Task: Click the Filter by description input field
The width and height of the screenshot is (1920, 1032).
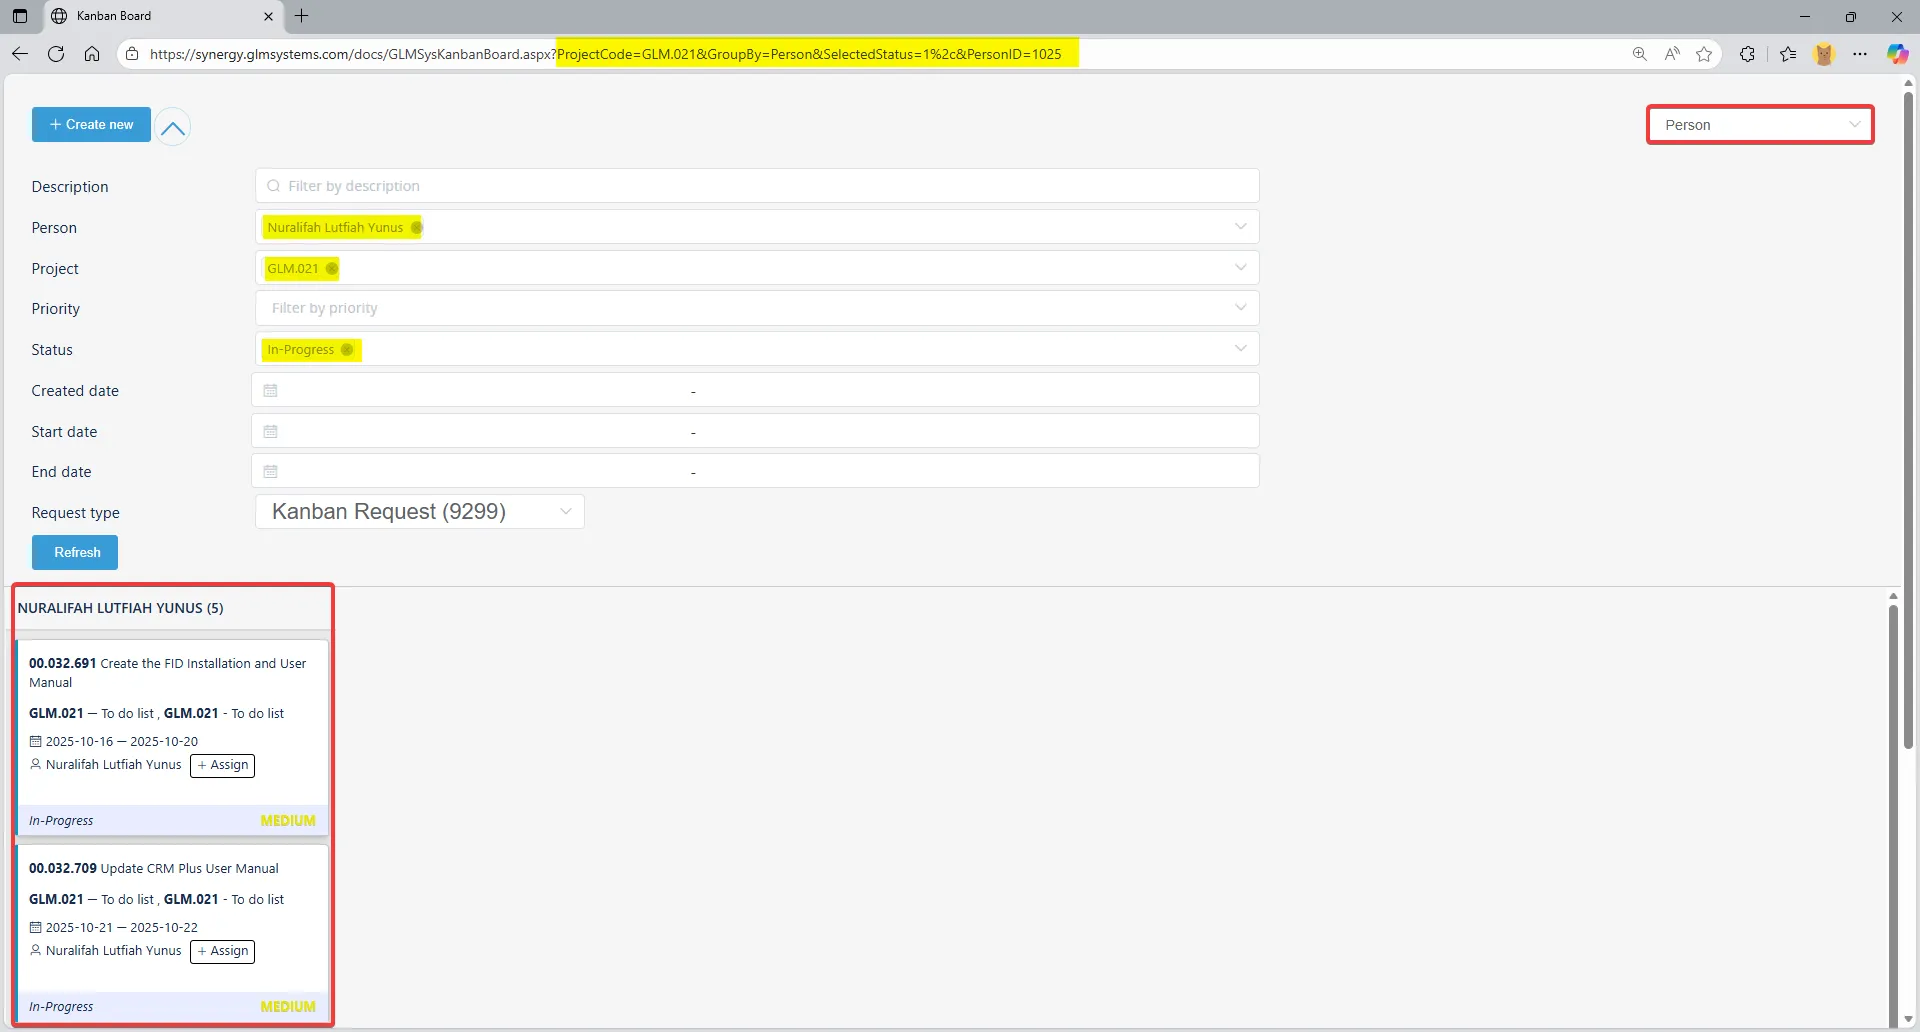Action: coord(756,186)
